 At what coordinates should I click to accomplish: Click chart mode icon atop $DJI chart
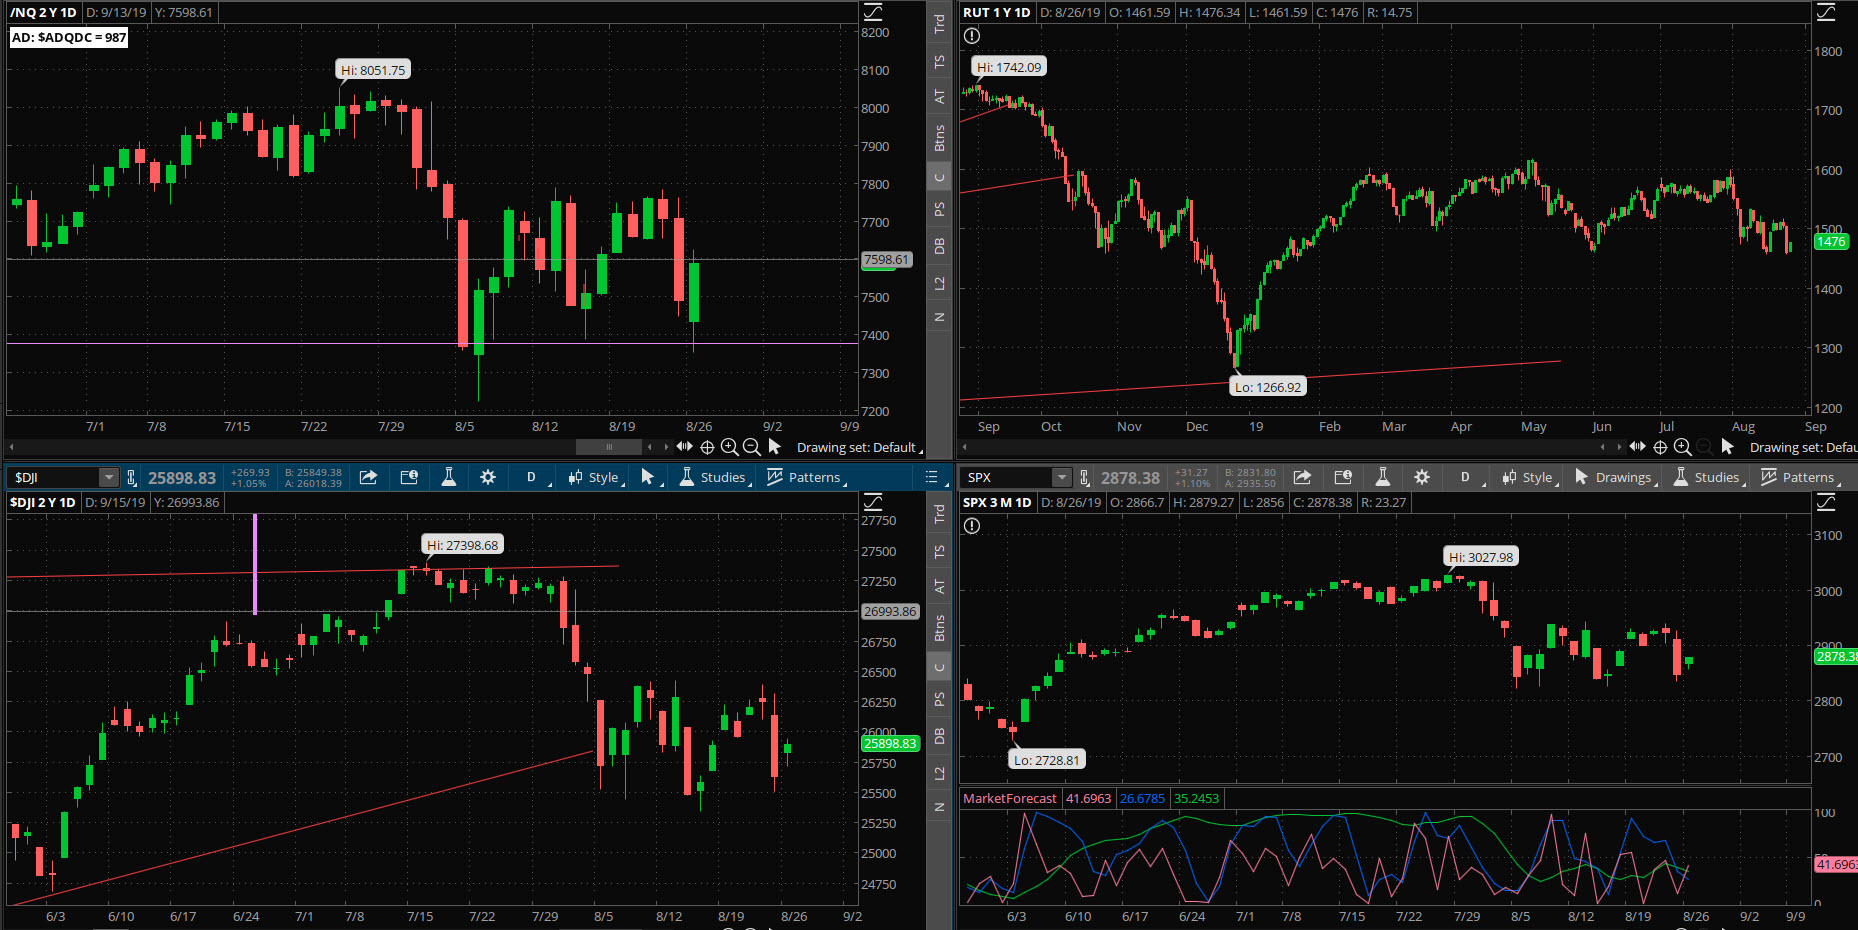tap(873, 502)
